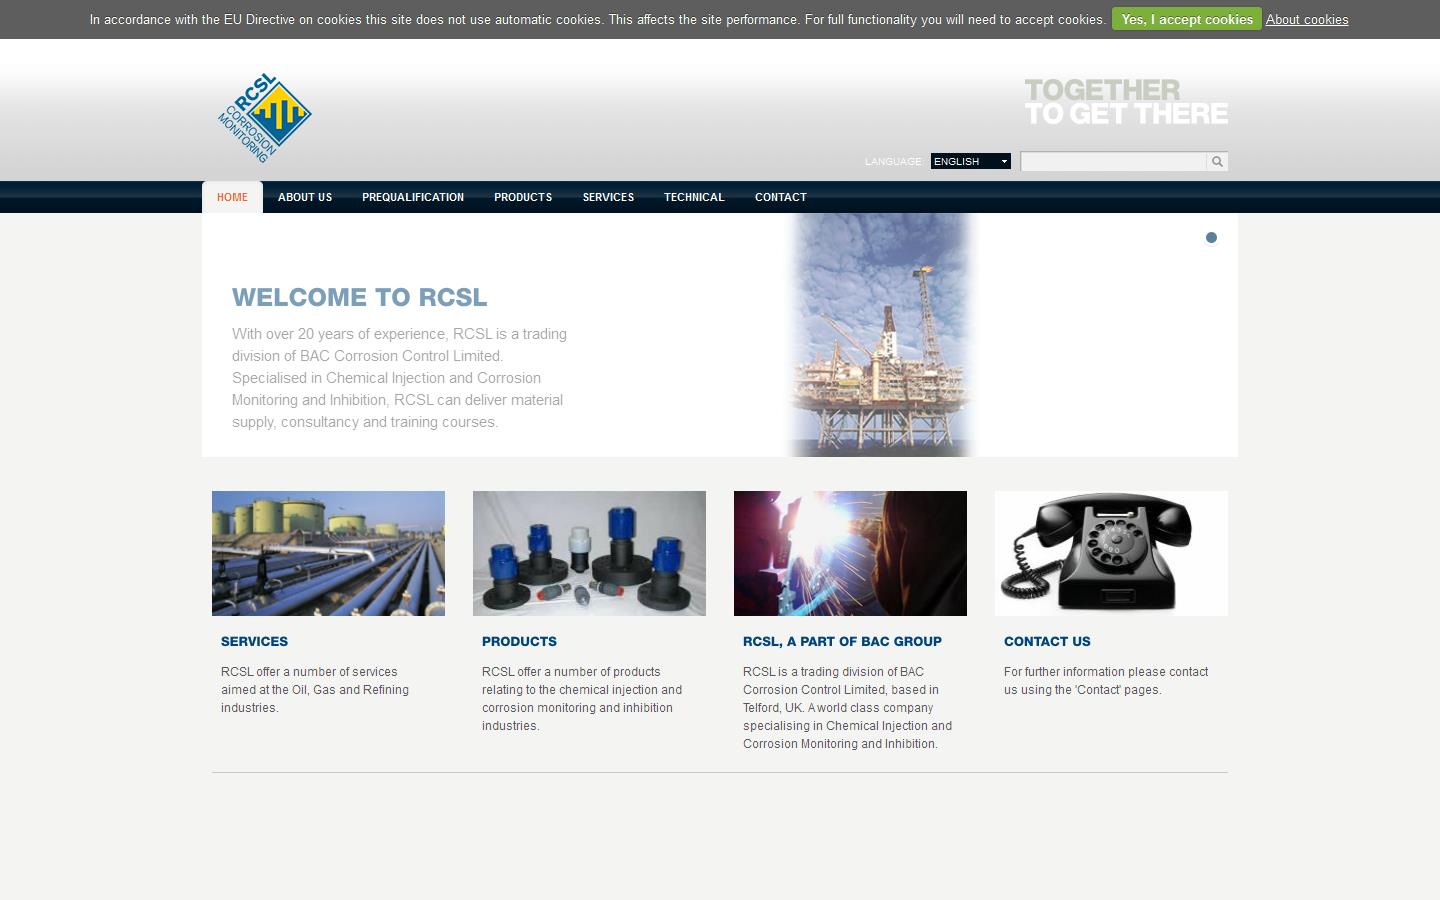Viewport: 1440px width, 900px height.
Task: Open the Technical menu item
Action: 694,197
